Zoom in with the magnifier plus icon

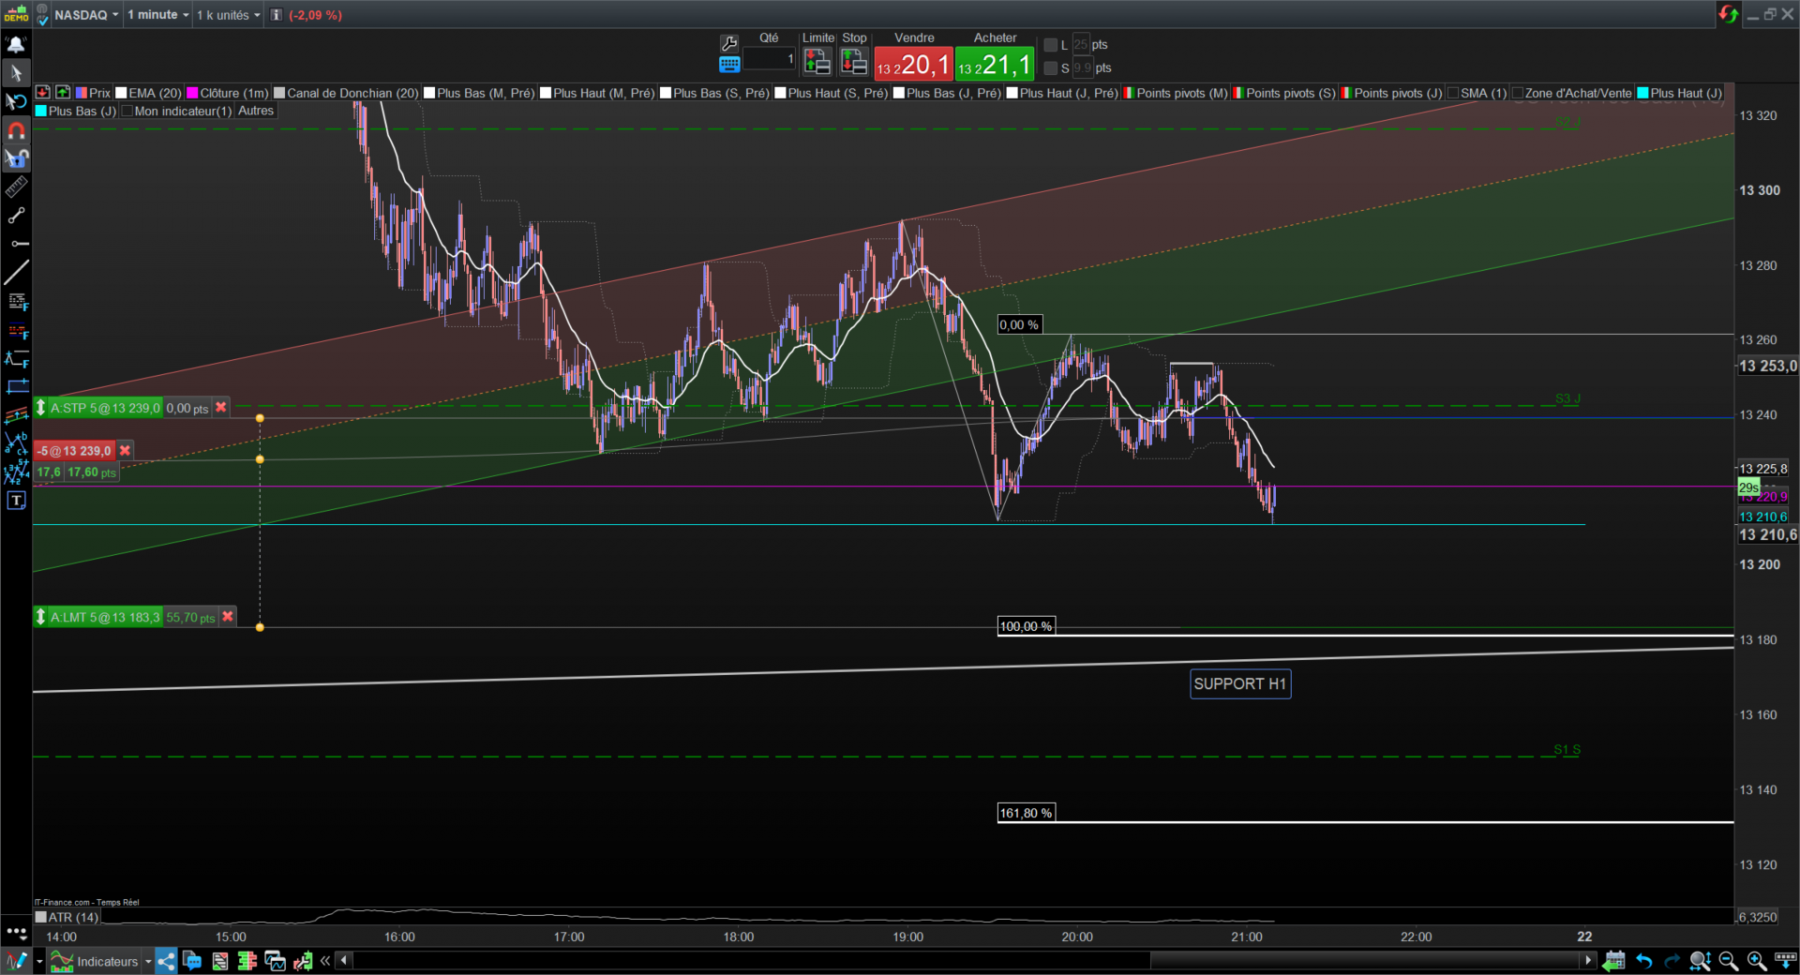1756,961
